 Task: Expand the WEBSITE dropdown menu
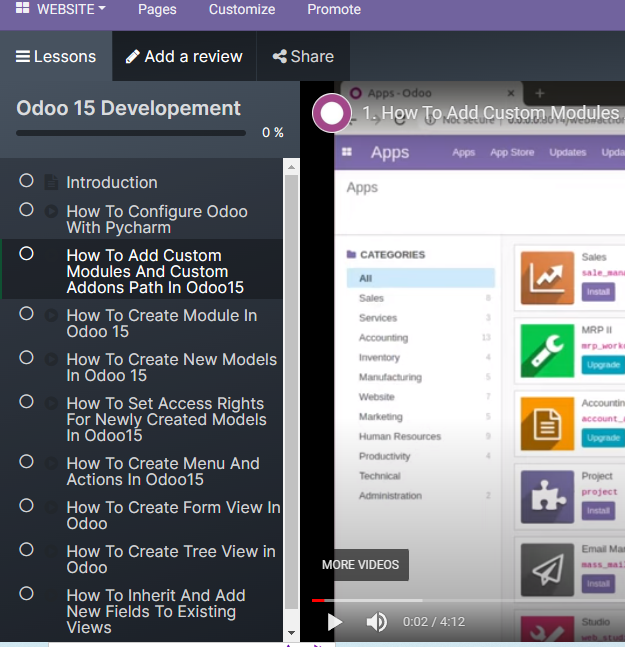(71, 9)
